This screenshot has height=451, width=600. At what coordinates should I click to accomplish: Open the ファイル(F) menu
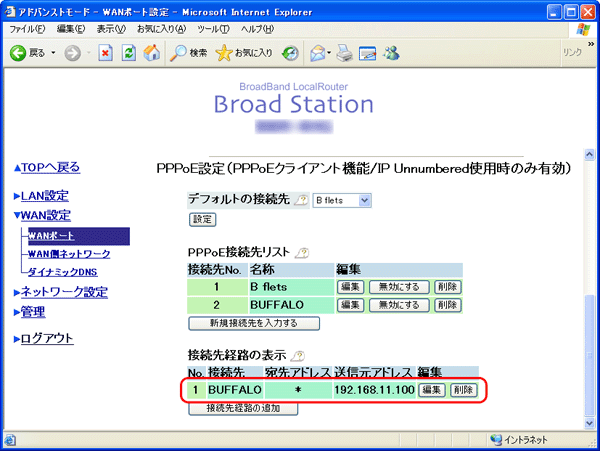pos(27,29)
